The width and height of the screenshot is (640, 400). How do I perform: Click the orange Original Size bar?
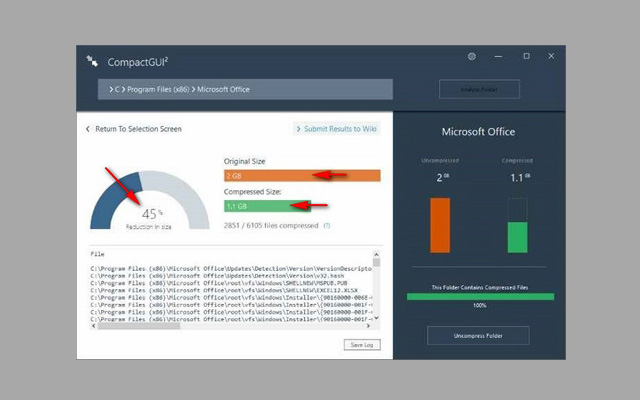302,175
